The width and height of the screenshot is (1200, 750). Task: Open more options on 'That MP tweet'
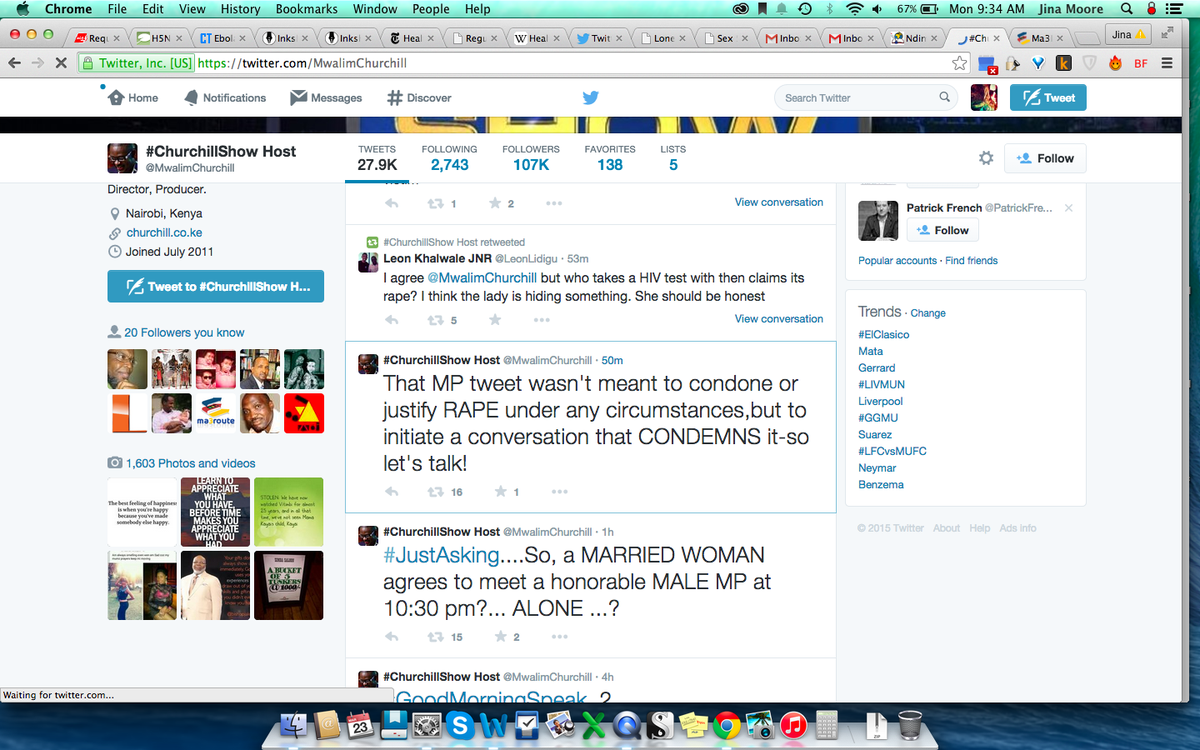(x=558, y=492)
